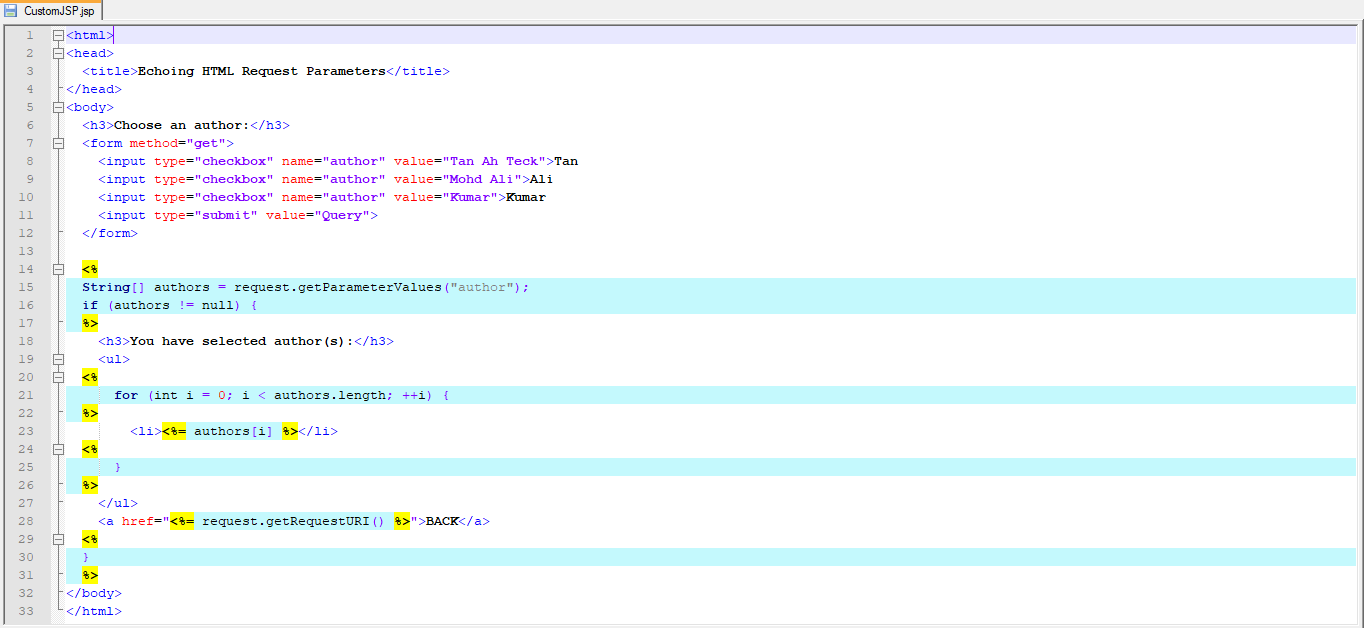The image size is (1364, 628).
Task: Click the value "Kumar" string
Action: (474, 197)
